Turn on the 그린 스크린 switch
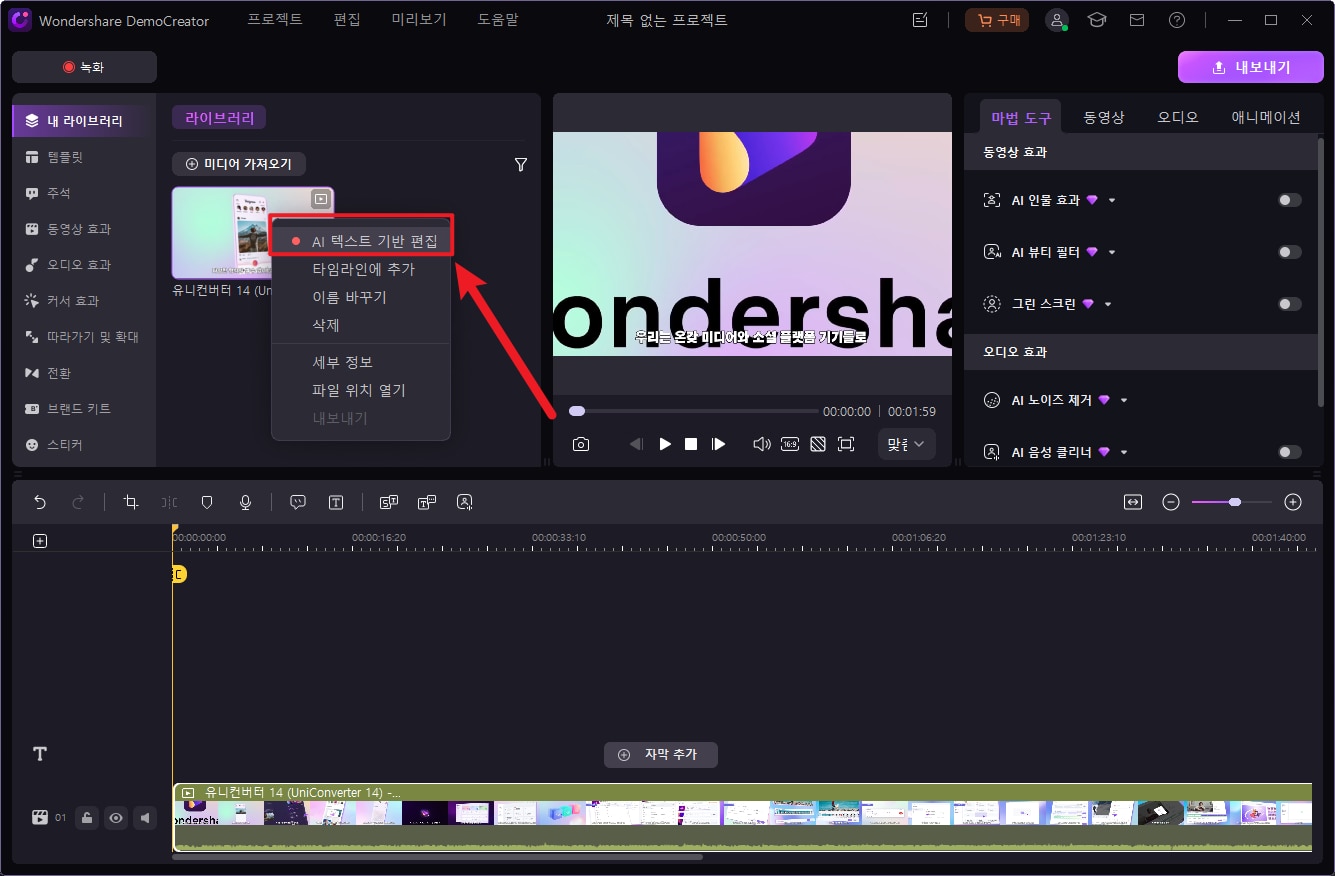The image size is (1335, 876). pos(1290,304)
